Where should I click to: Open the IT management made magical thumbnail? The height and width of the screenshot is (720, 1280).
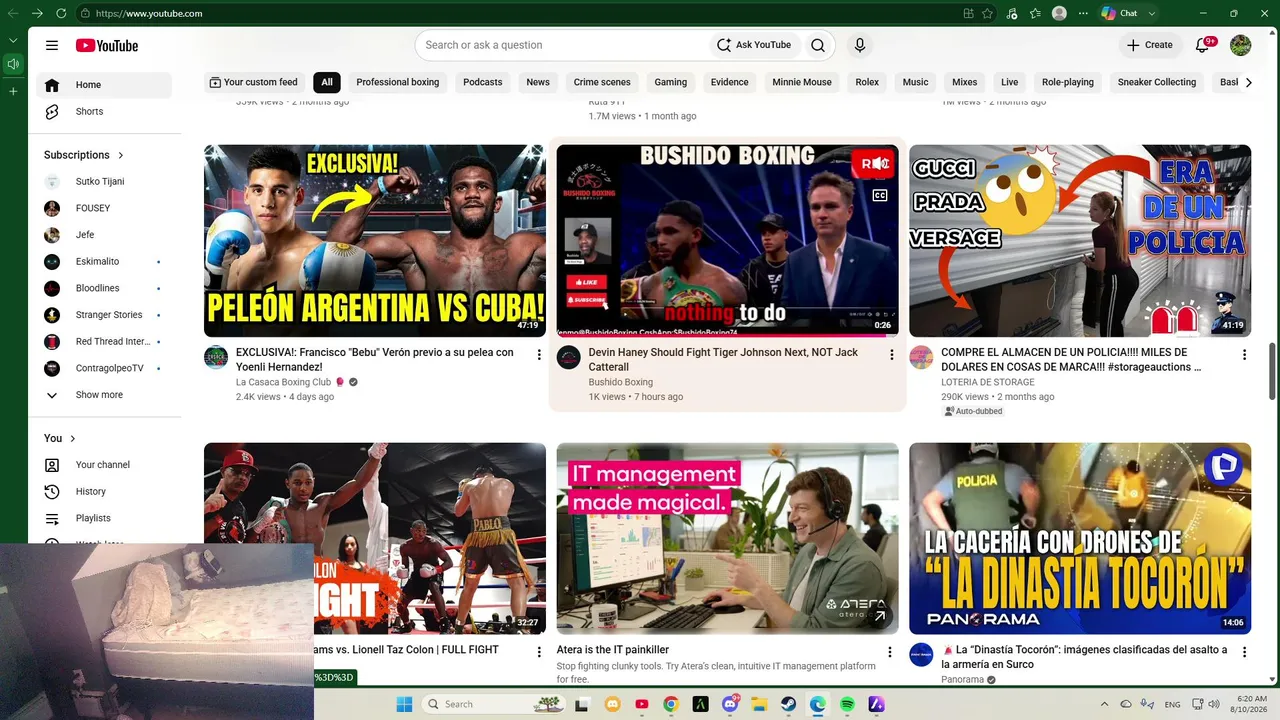(x=727, y=539)
